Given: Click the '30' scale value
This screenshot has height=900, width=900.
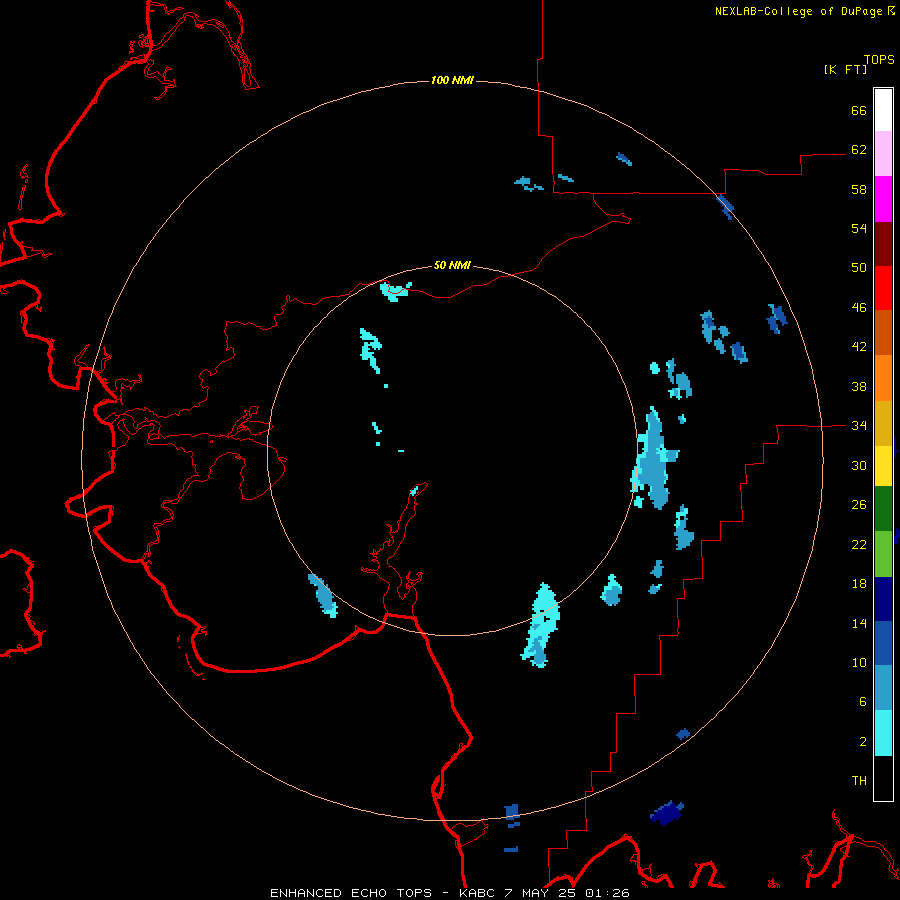Looking at the screenshot, I should point(859,465).
